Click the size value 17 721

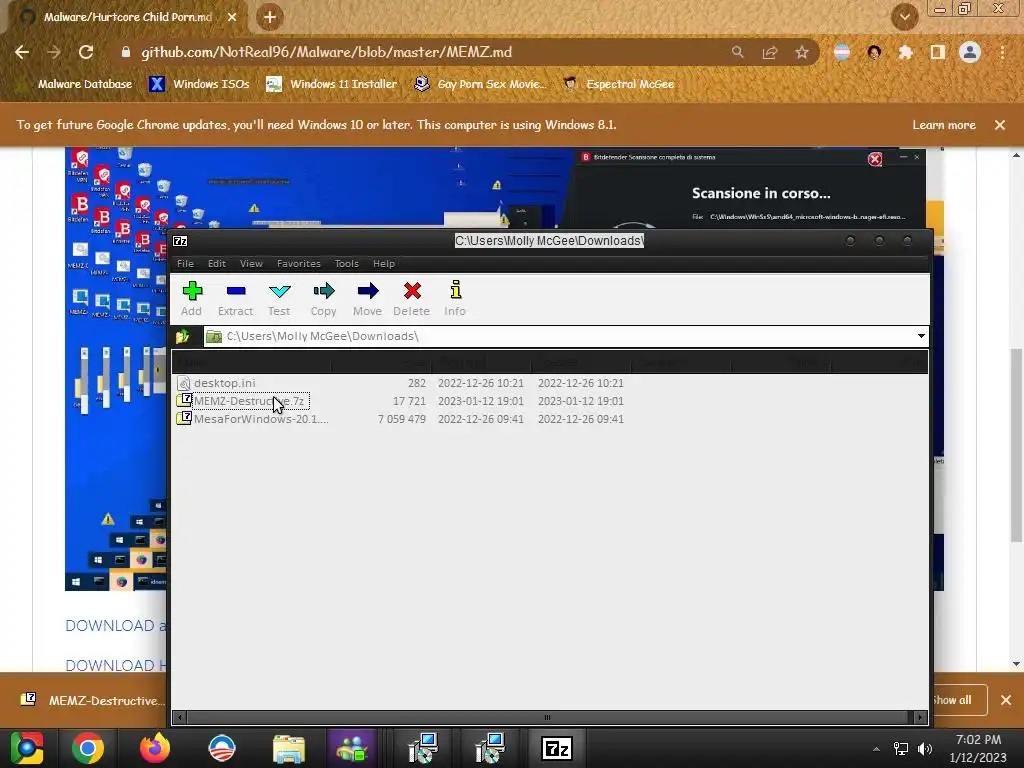409,401
